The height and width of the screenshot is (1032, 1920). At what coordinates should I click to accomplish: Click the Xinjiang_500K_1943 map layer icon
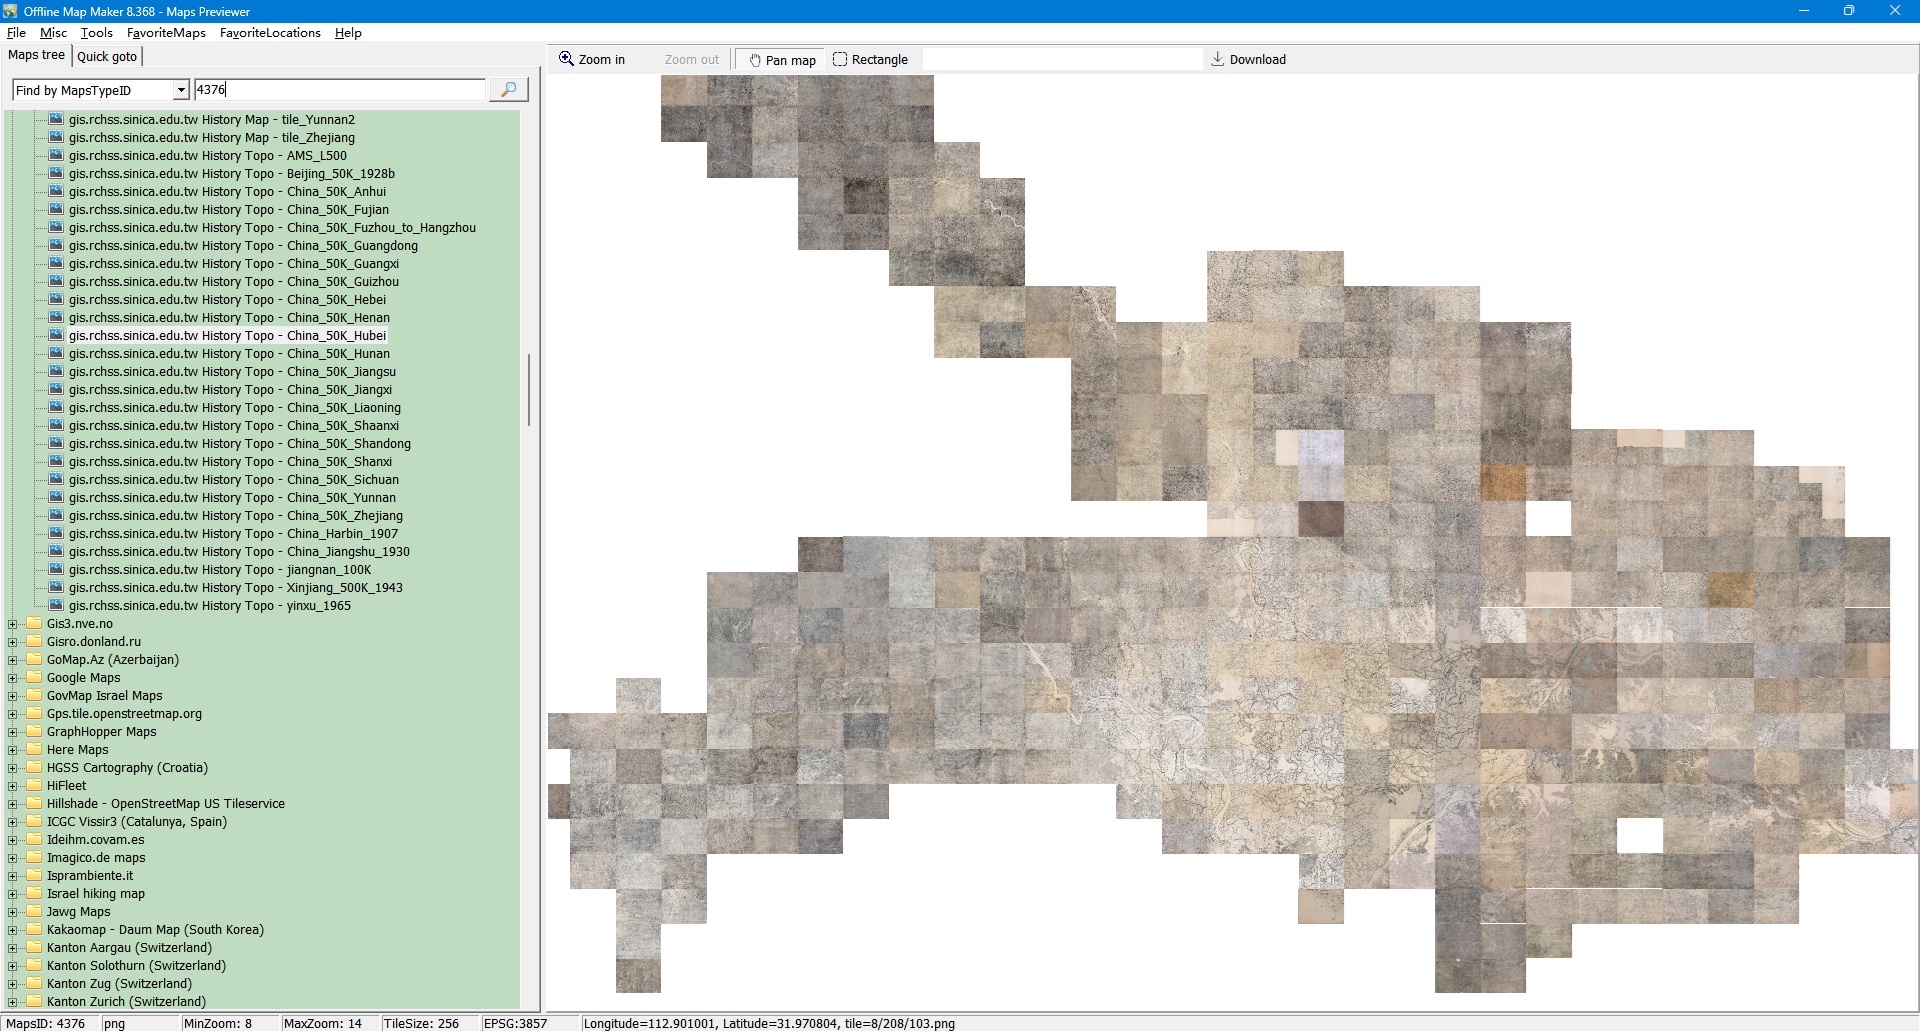pos(56,588)
